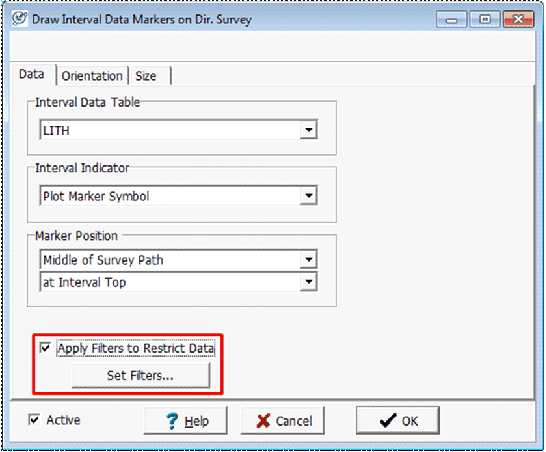Open the Middle of Survey Path dropdown arrow
Screen dimensions: 546x452
tap(309, 259)
